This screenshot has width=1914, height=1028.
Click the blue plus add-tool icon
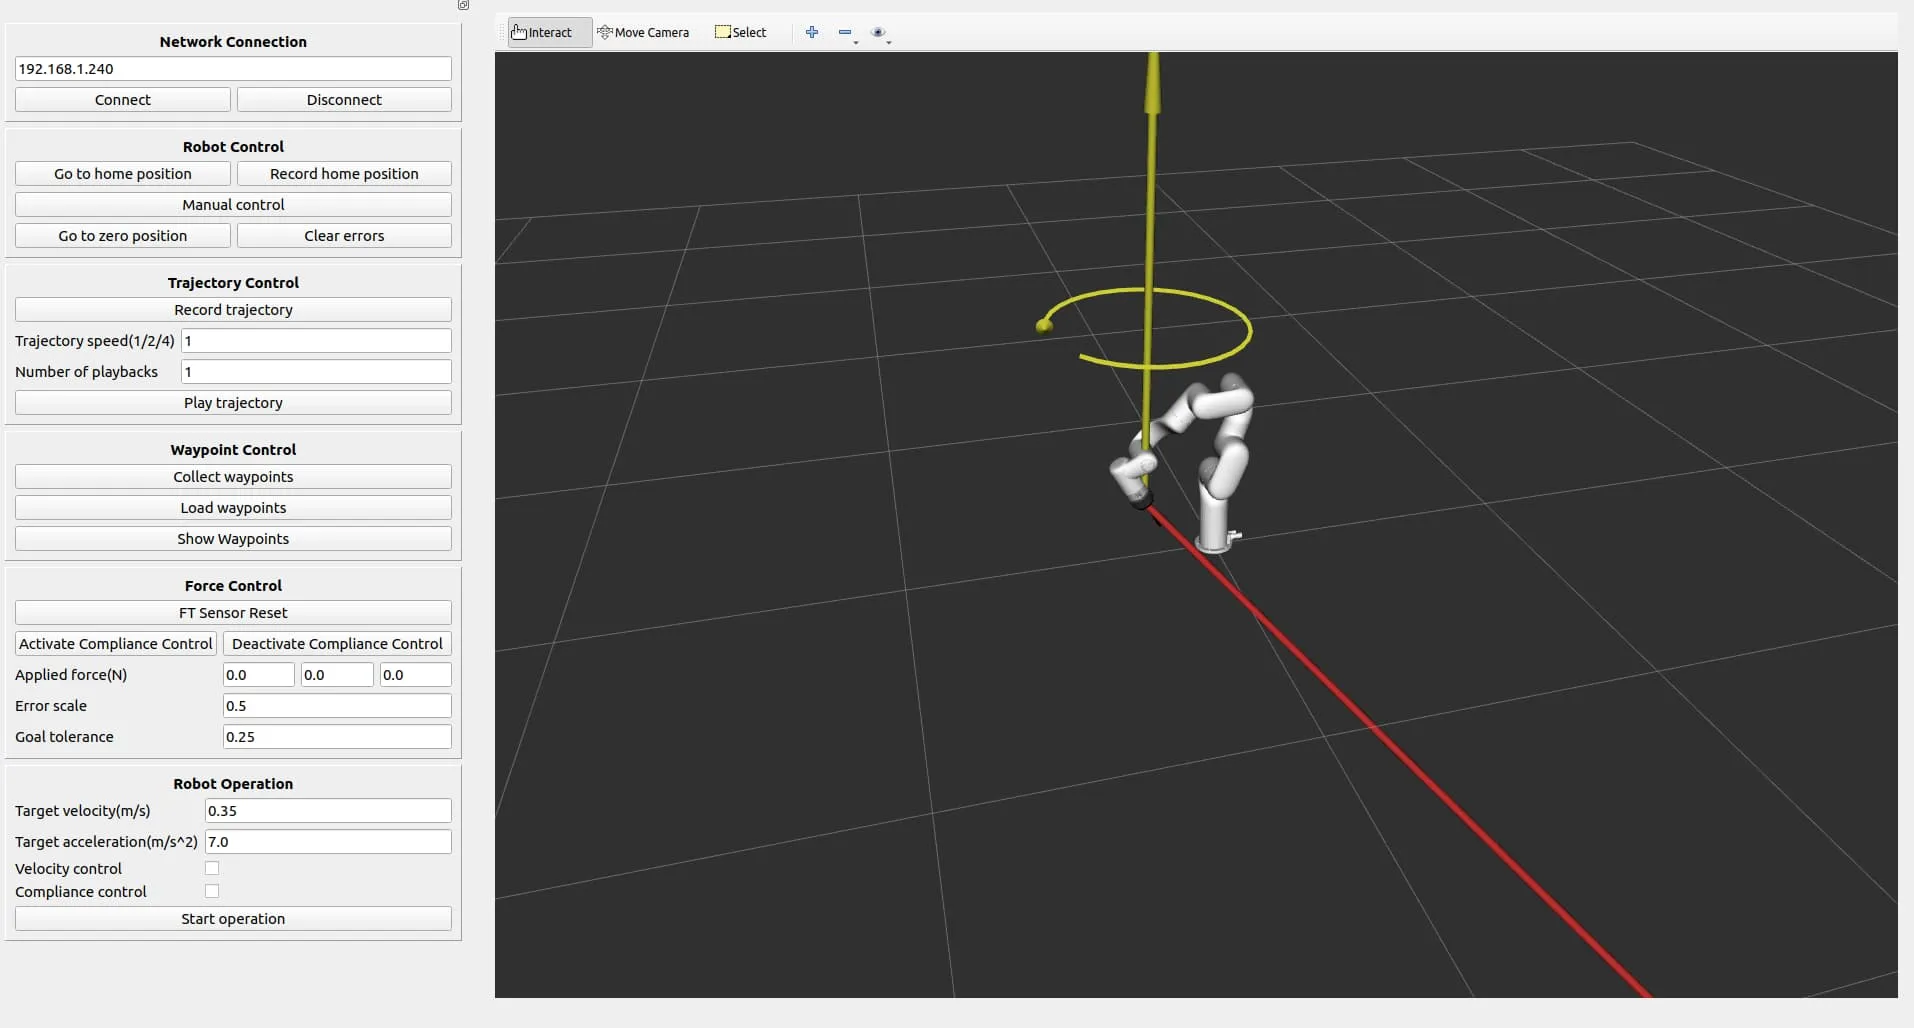coord(812,32)
